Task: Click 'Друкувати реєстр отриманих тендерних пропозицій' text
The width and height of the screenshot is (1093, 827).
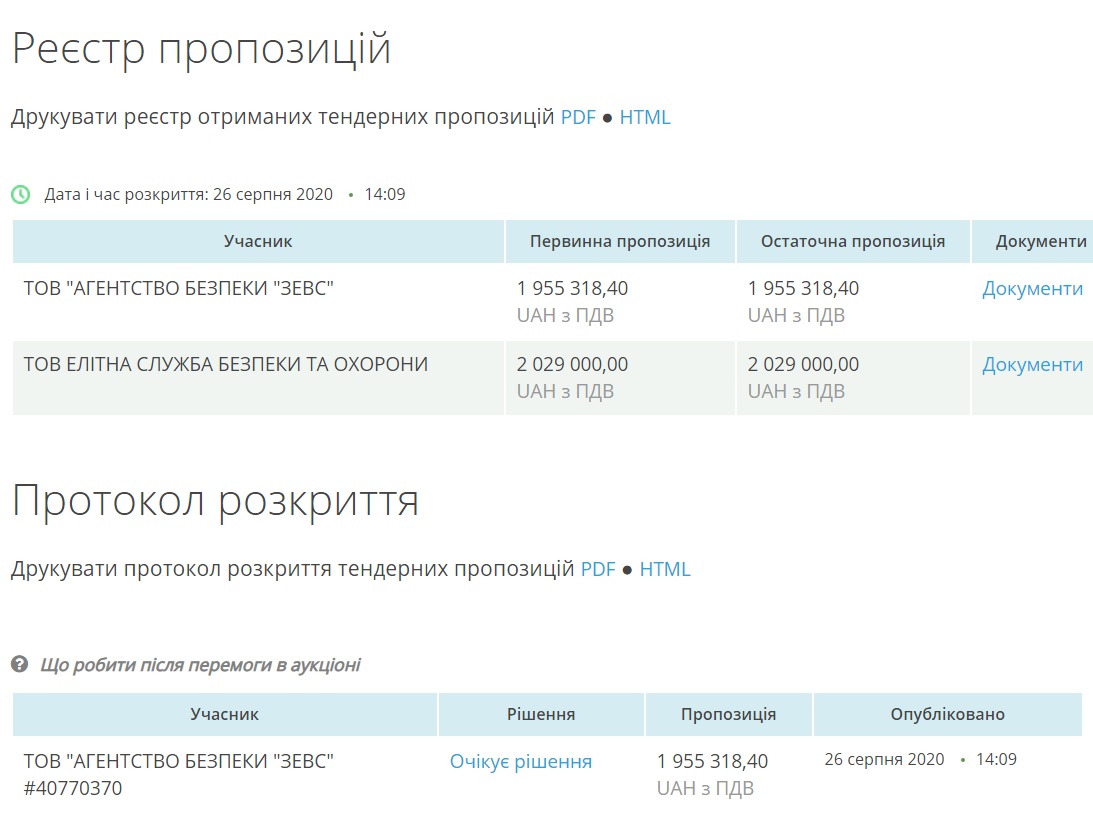Action: click(282, 117)
